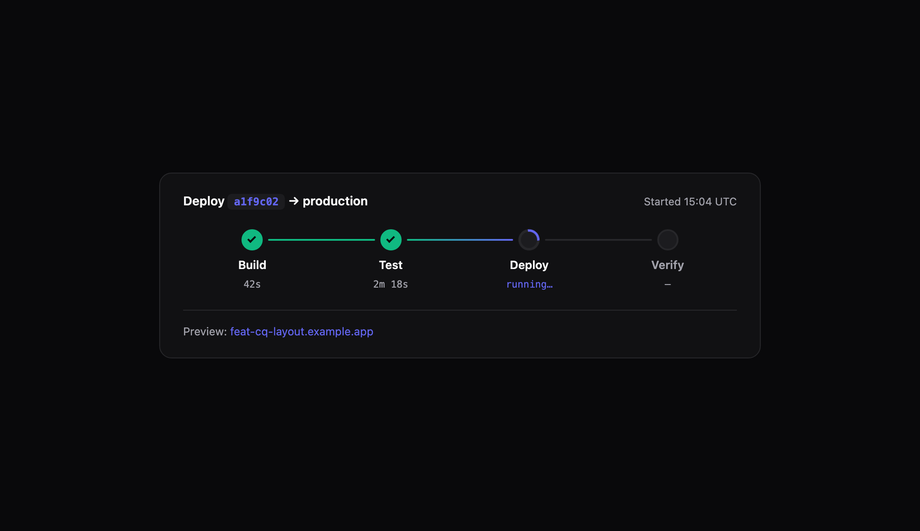920x531 pixels.
Task: Click the a1f9c02 commit hash badge
Action: click(x=256, y=201)
